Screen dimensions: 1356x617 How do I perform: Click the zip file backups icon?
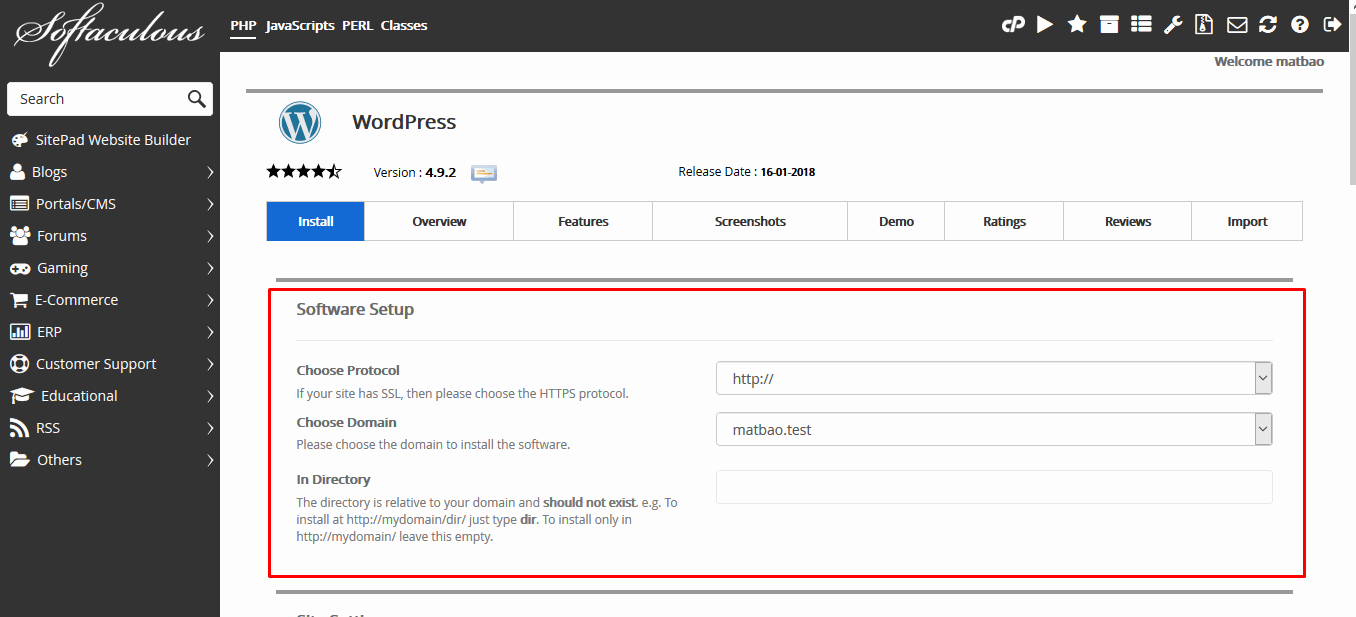(1205, 25)
